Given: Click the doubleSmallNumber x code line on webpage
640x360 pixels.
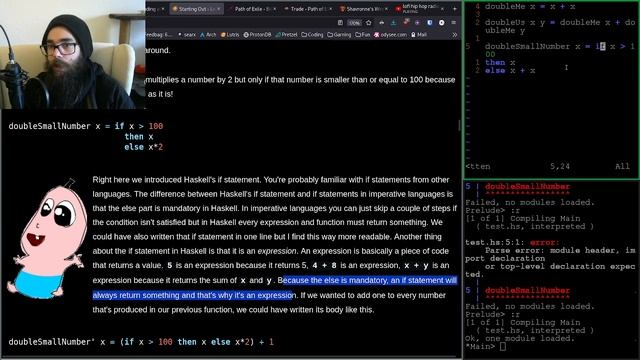Looking at the screenshot, I should tap(86, 126).
